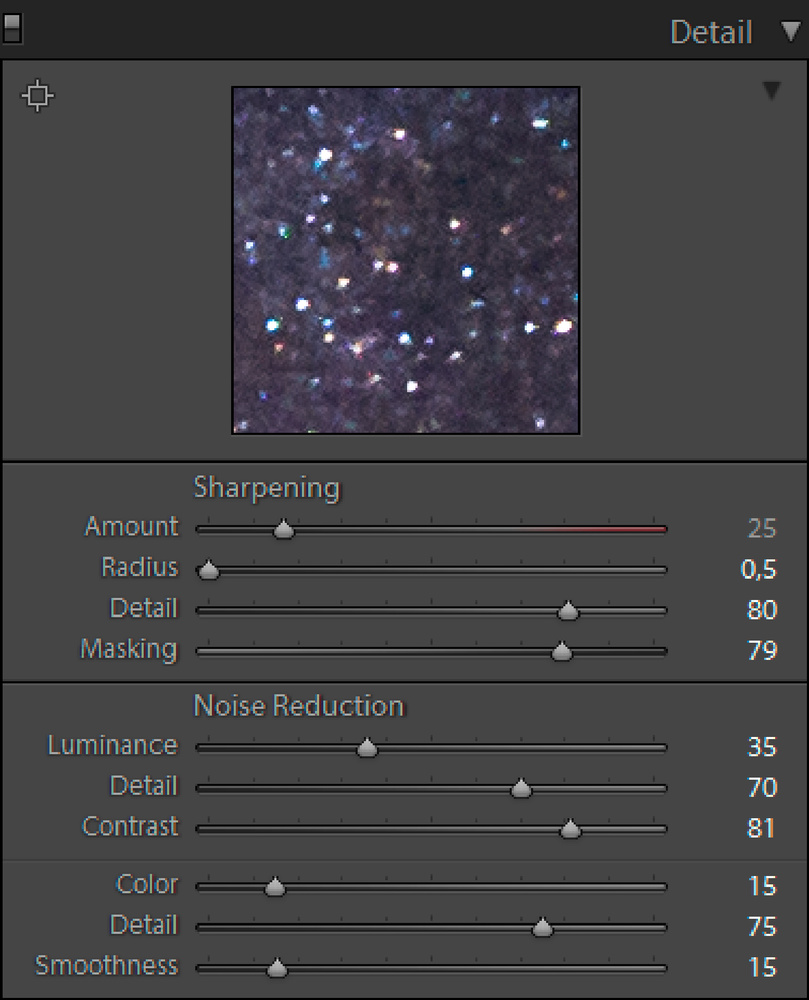Click the Sharpening section label
The width and height of the screenshot is (809, 1000).
pyautogui.click(x=266, y=488)
